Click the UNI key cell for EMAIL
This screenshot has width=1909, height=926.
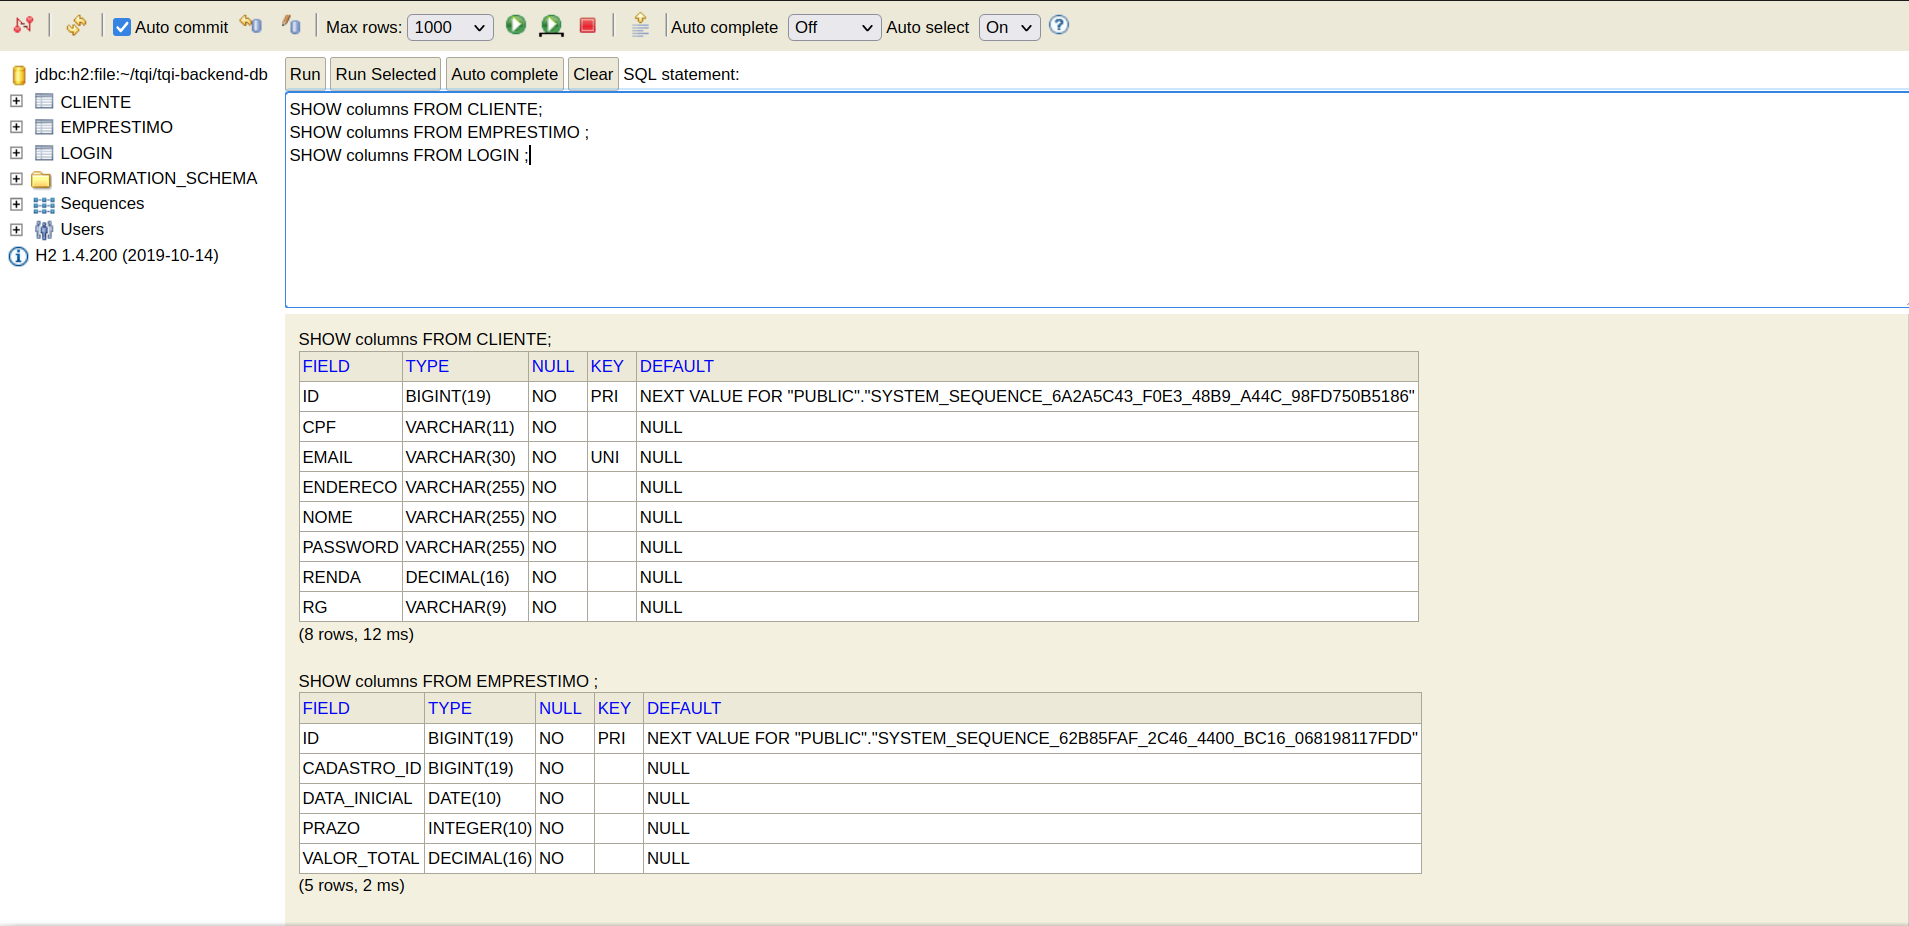click(x=611, y=457)
